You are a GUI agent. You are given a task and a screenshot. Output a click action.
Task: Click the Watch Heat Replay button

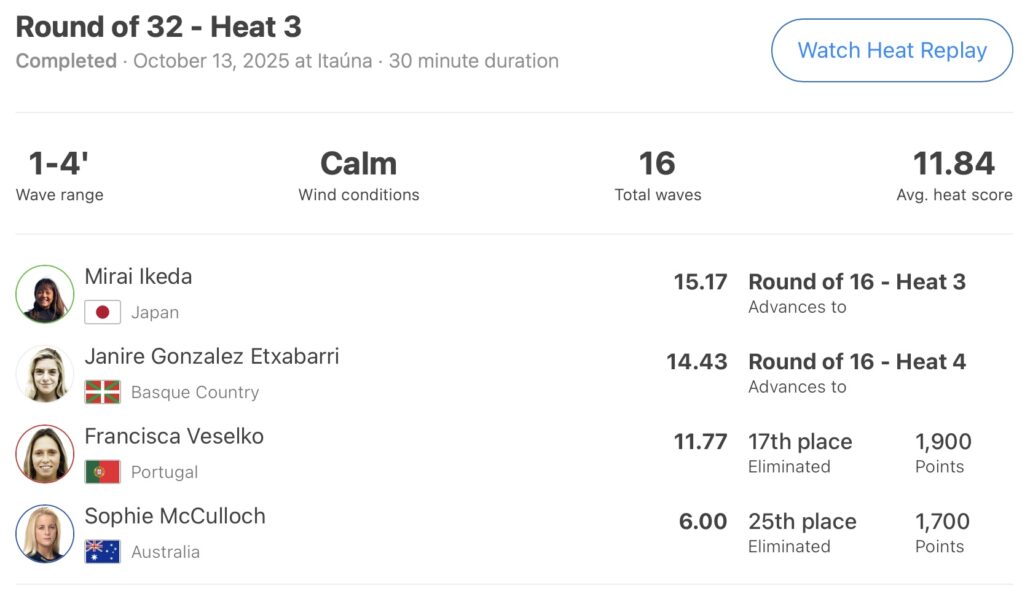(x=892, y=51)
